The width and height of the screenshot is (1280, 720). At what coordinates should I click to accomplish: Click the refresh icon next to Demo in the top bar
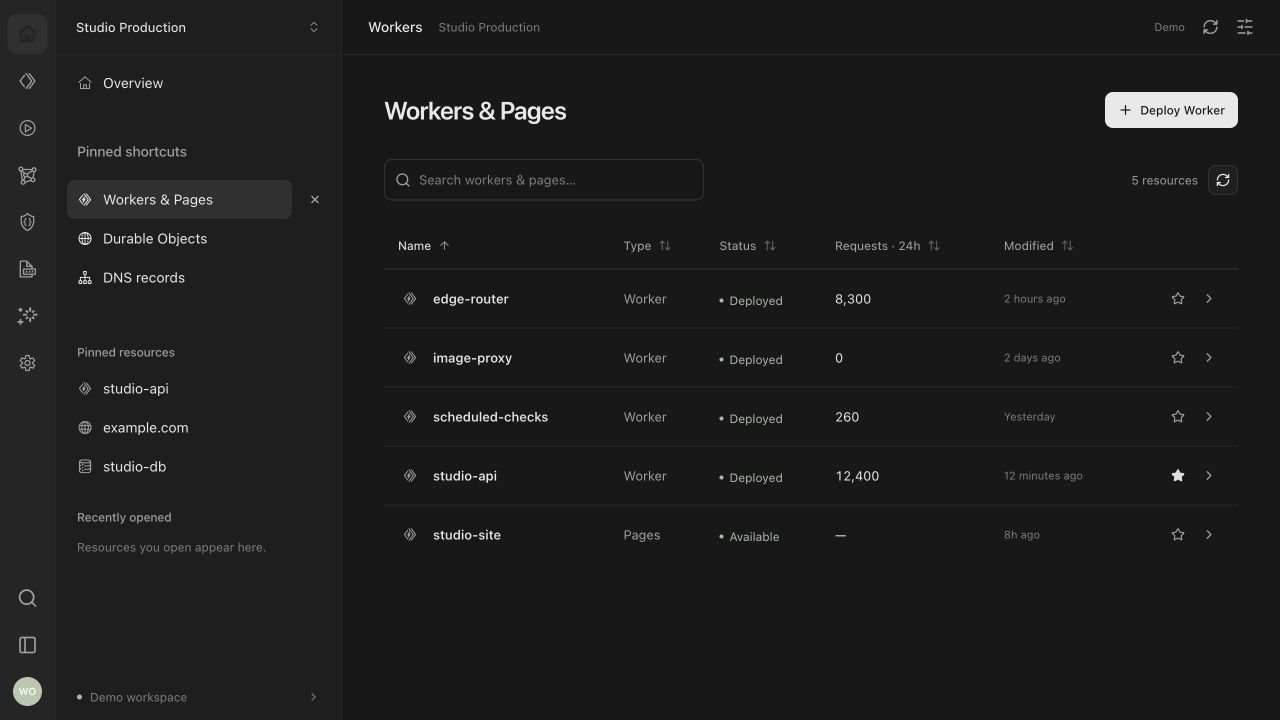[x=1210, y=27]
